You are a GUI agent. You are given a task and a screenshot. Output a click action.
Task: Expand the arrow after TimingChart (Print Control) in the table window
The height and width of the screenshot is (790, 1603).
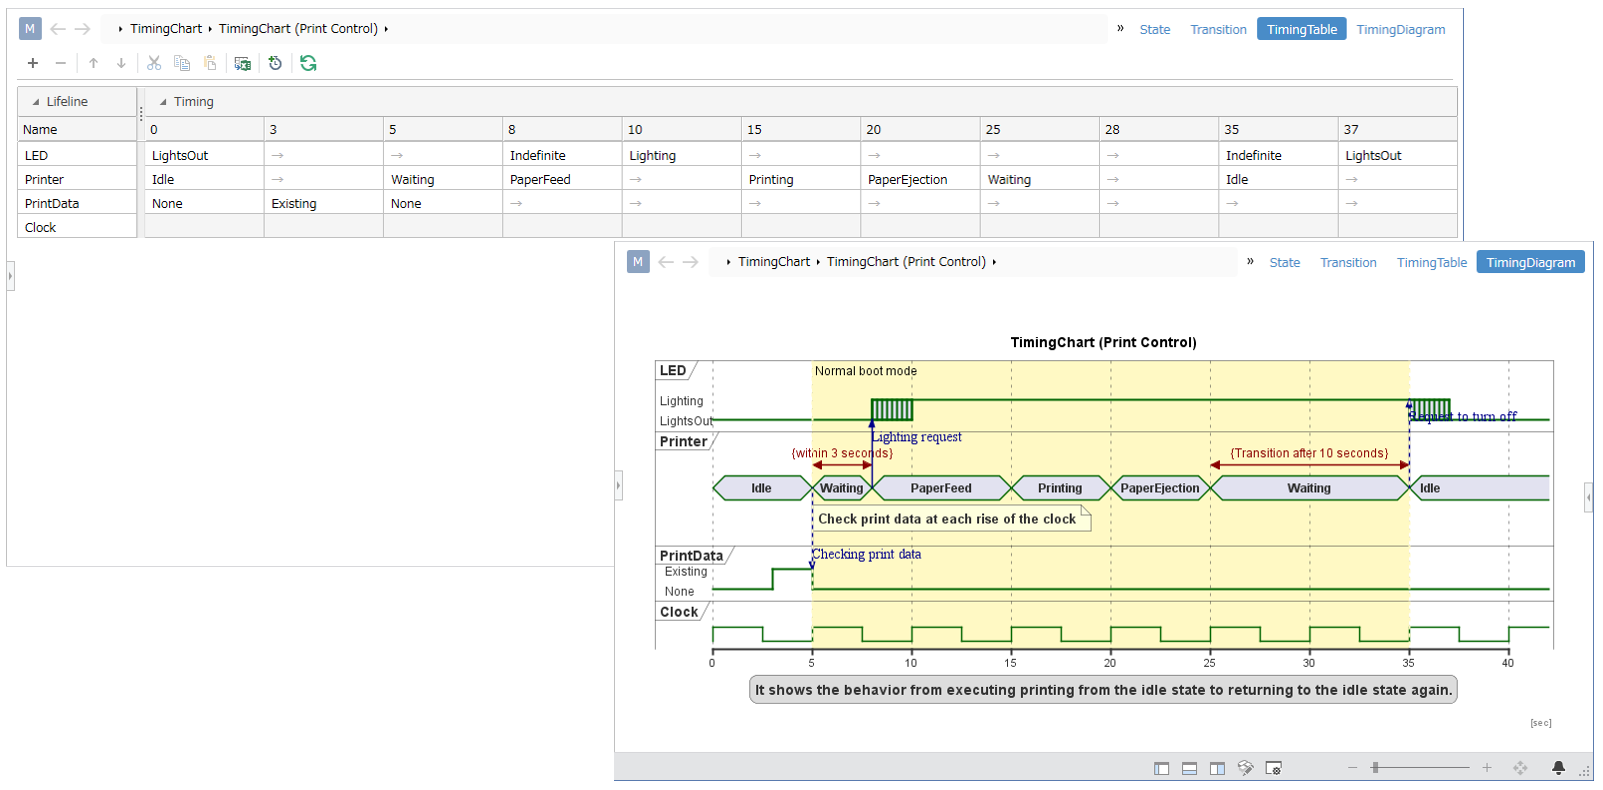386,29
